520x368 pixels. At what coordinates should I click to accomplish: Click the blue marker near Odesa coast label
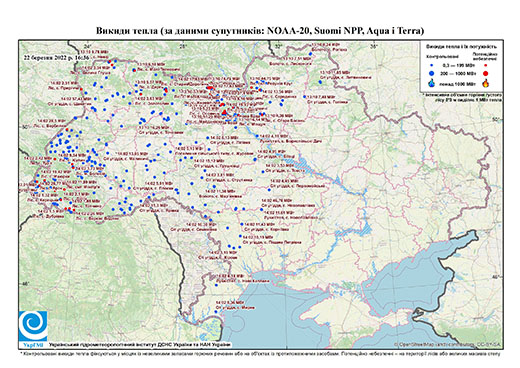(216, 312)
